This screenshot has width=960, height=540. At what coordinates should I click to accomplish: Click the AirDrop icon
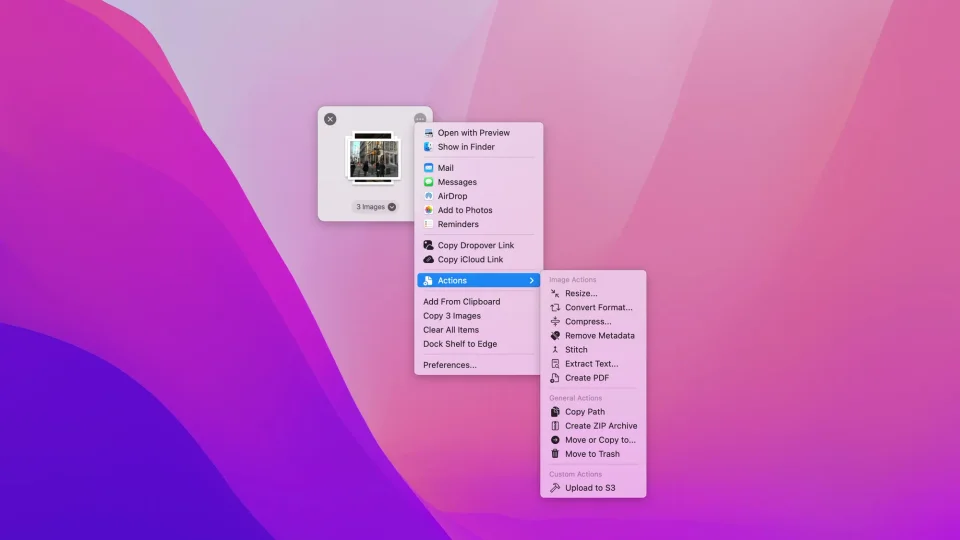coord(429,196)
